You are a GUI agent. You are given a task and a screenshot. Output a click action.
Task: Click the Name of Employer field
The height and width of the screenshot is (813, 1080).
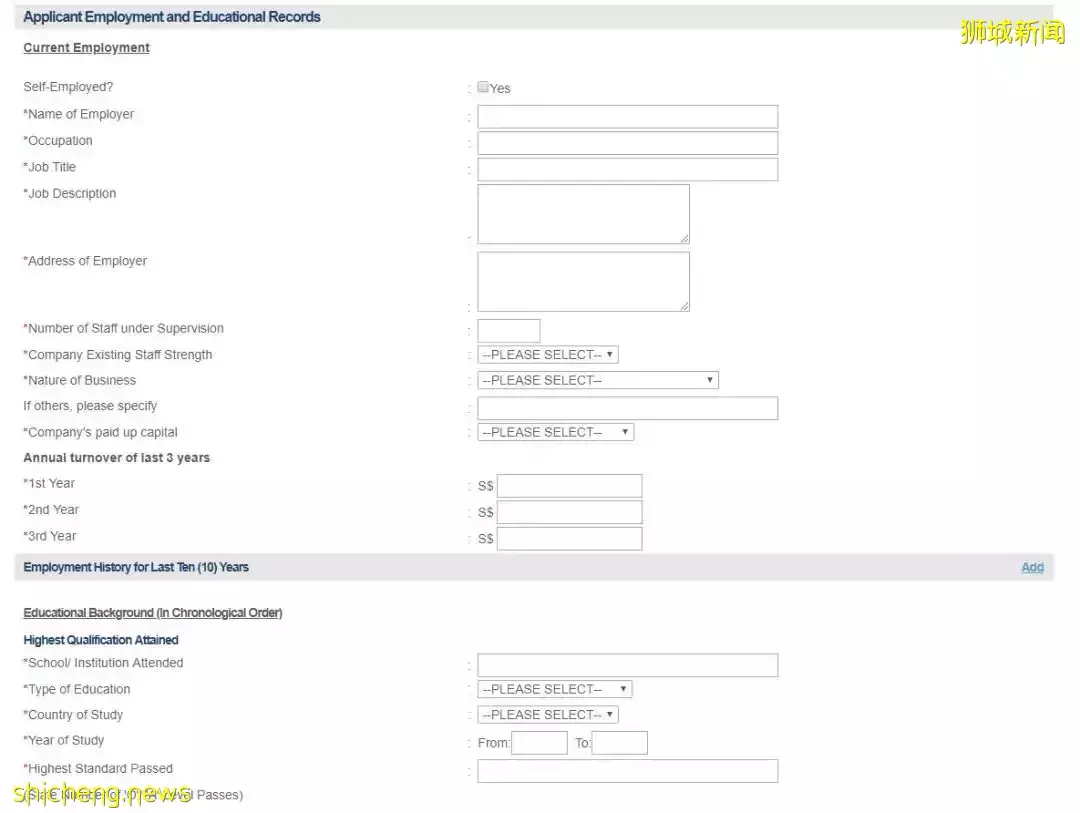click(627, 117)
